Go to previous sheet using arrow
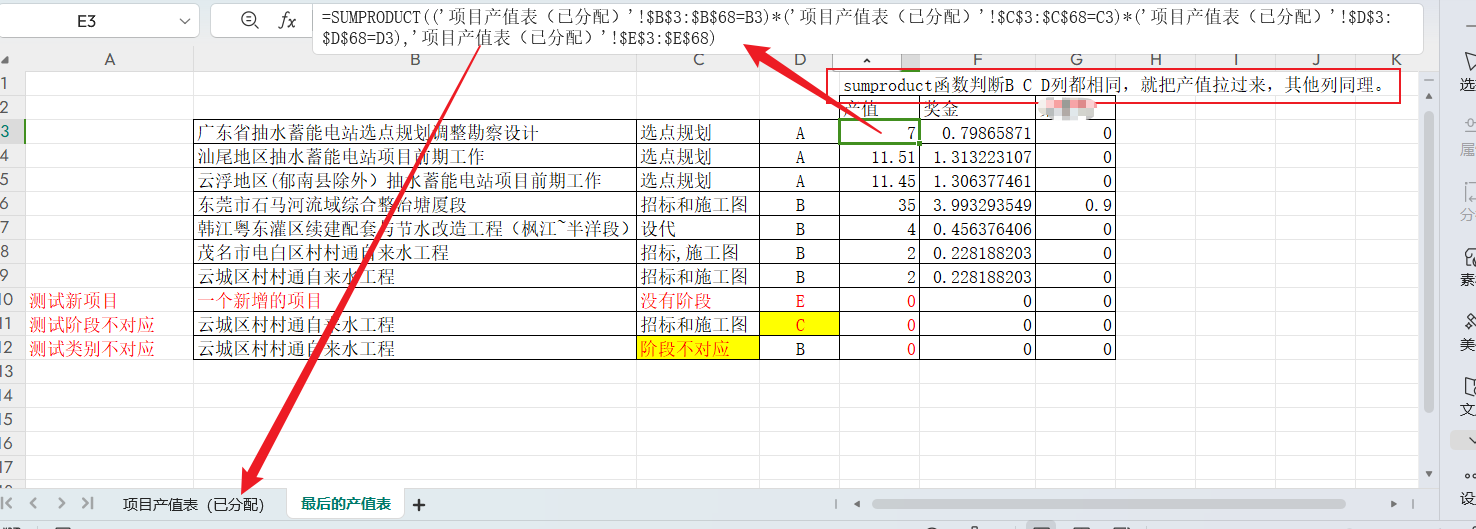The width and height of the screenshot is (1476, 529). [34, 504]
